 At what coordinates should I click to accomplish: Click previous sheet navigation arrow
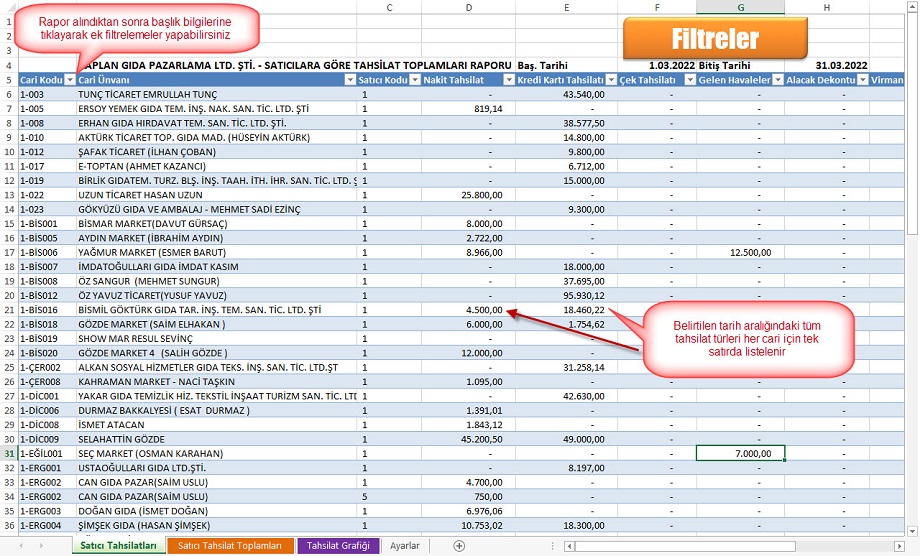22,546
